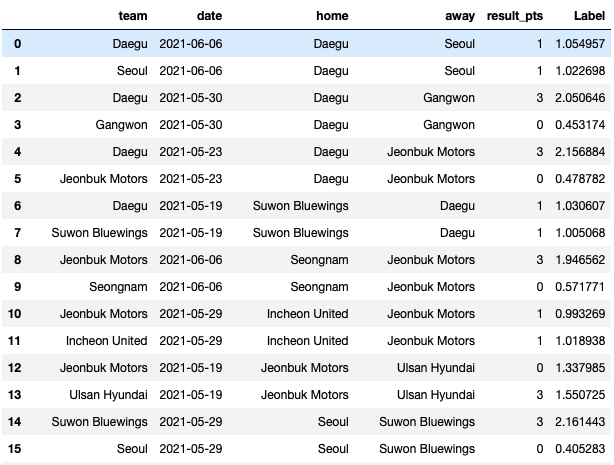This screenshot has width=614, height=465.
Task: Click team cell 'Gangwon' in row 3
Action: pos(121,125)
